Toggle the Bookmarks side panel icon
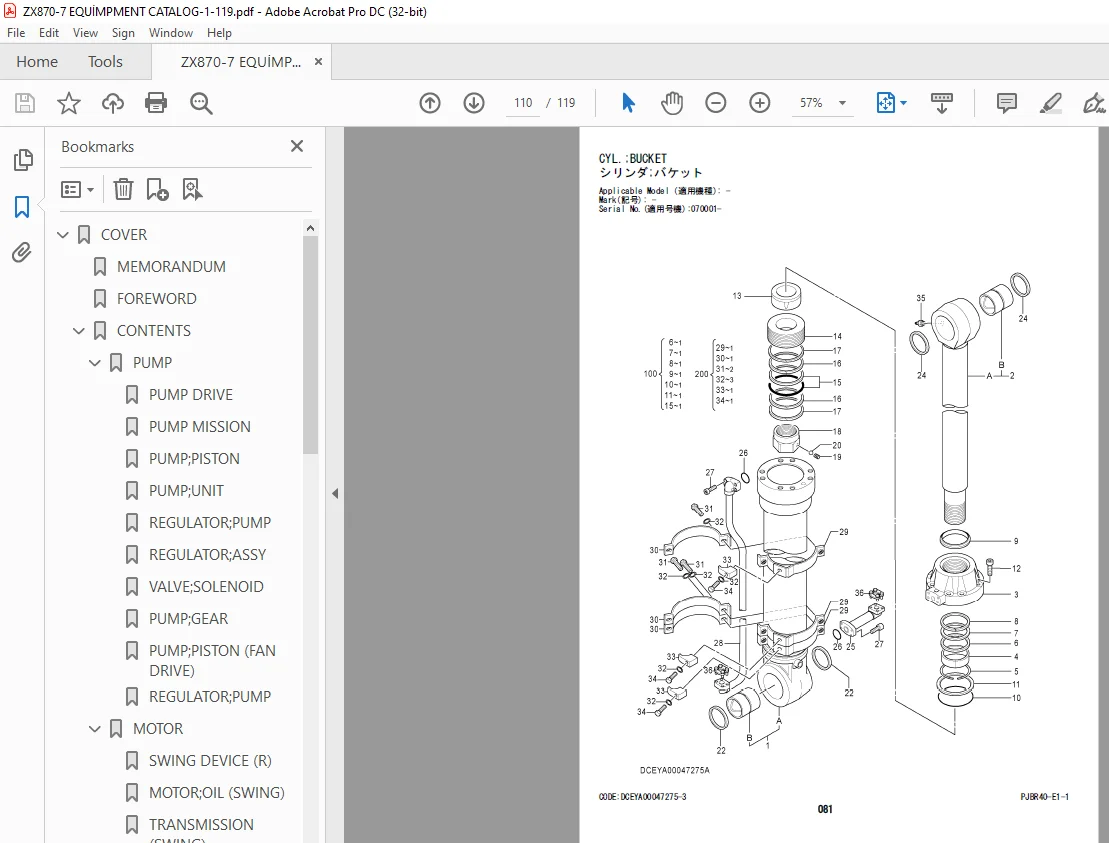Screen dimensions: 1109x843 tap(22, 207)
